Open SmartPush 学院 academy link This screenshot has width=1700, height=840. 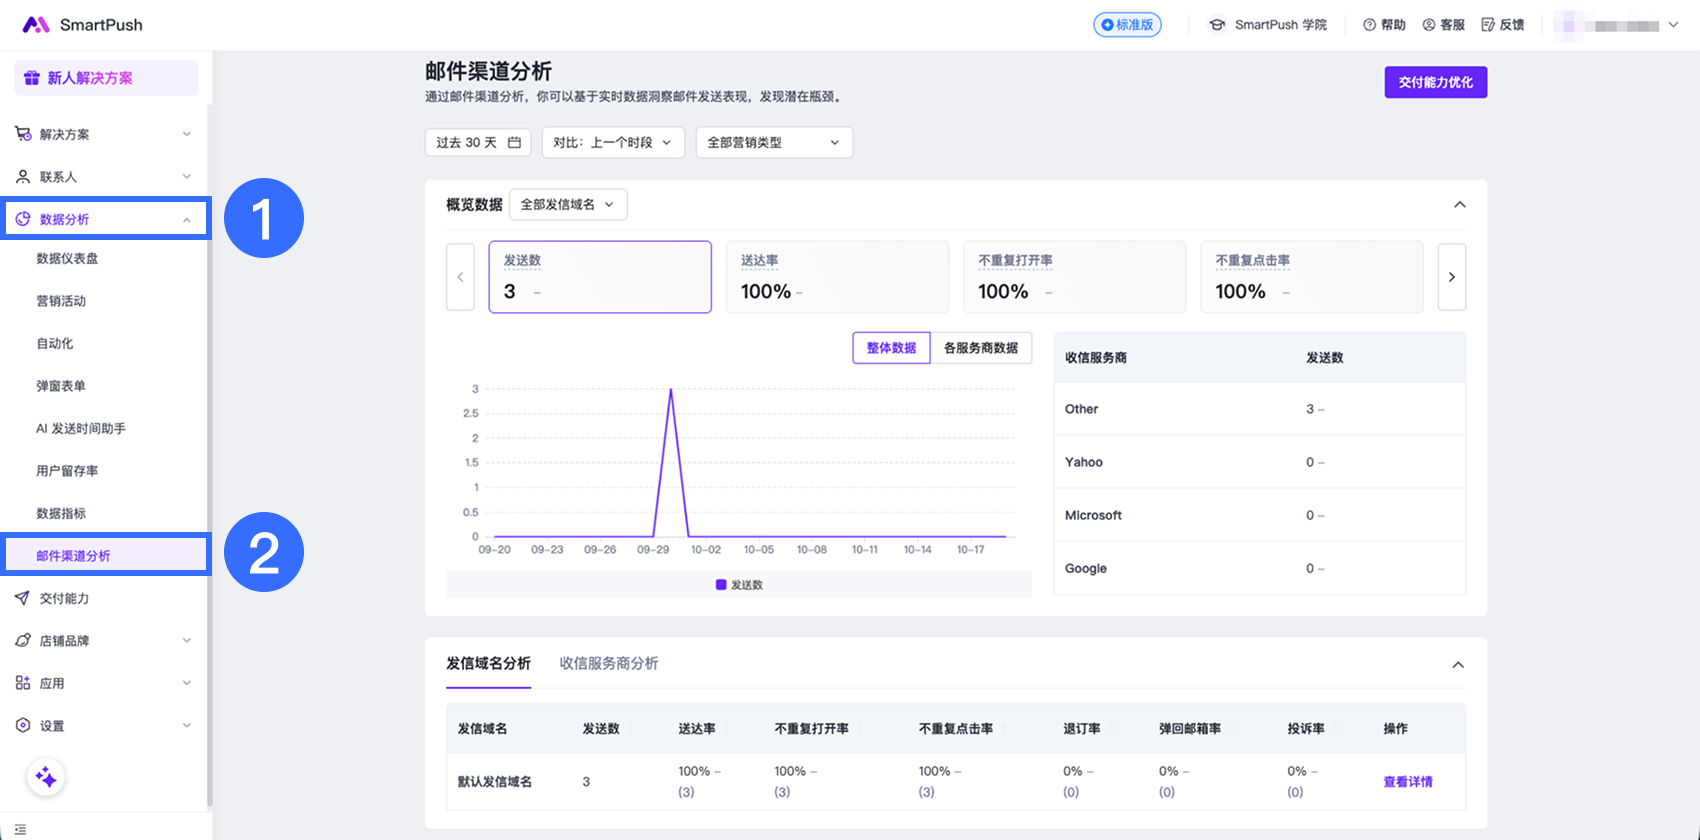click(x=1268, y=25)
